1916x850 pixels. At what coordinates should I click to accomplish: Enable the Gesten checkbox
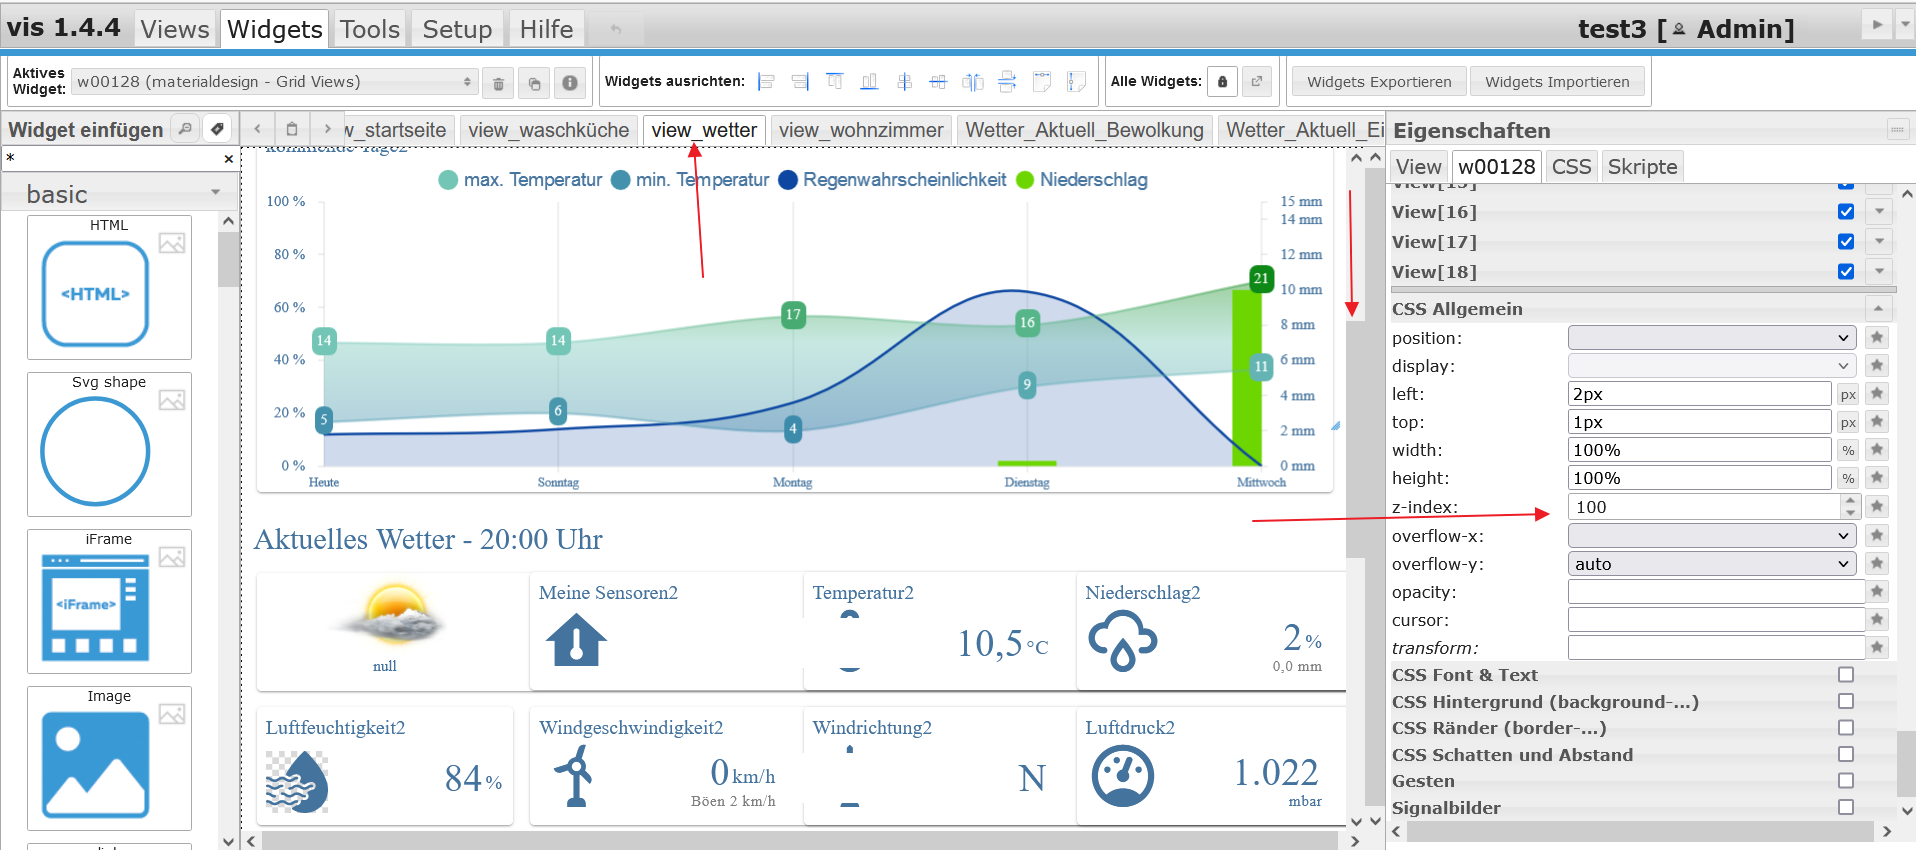[x=1846, y=781]
